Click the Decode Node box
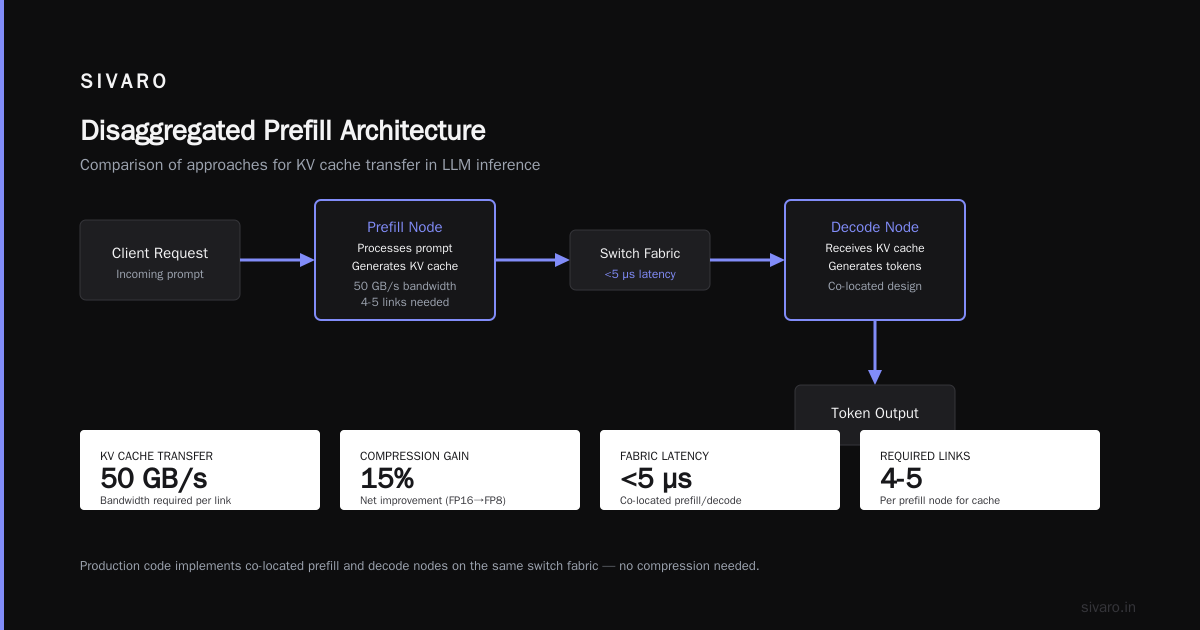 875,260
